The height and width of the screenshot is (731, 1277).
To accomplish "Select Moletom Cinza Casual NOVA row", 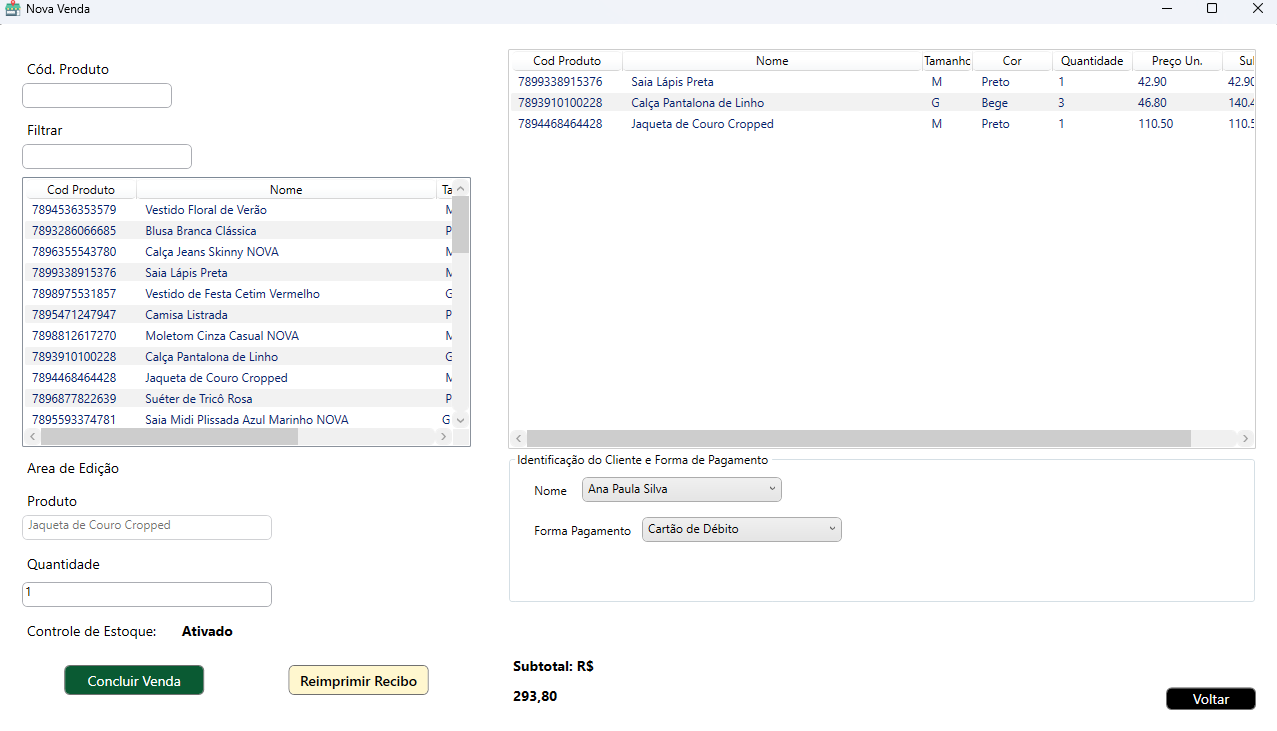I will pyautogui.click(x=238, y=336).
